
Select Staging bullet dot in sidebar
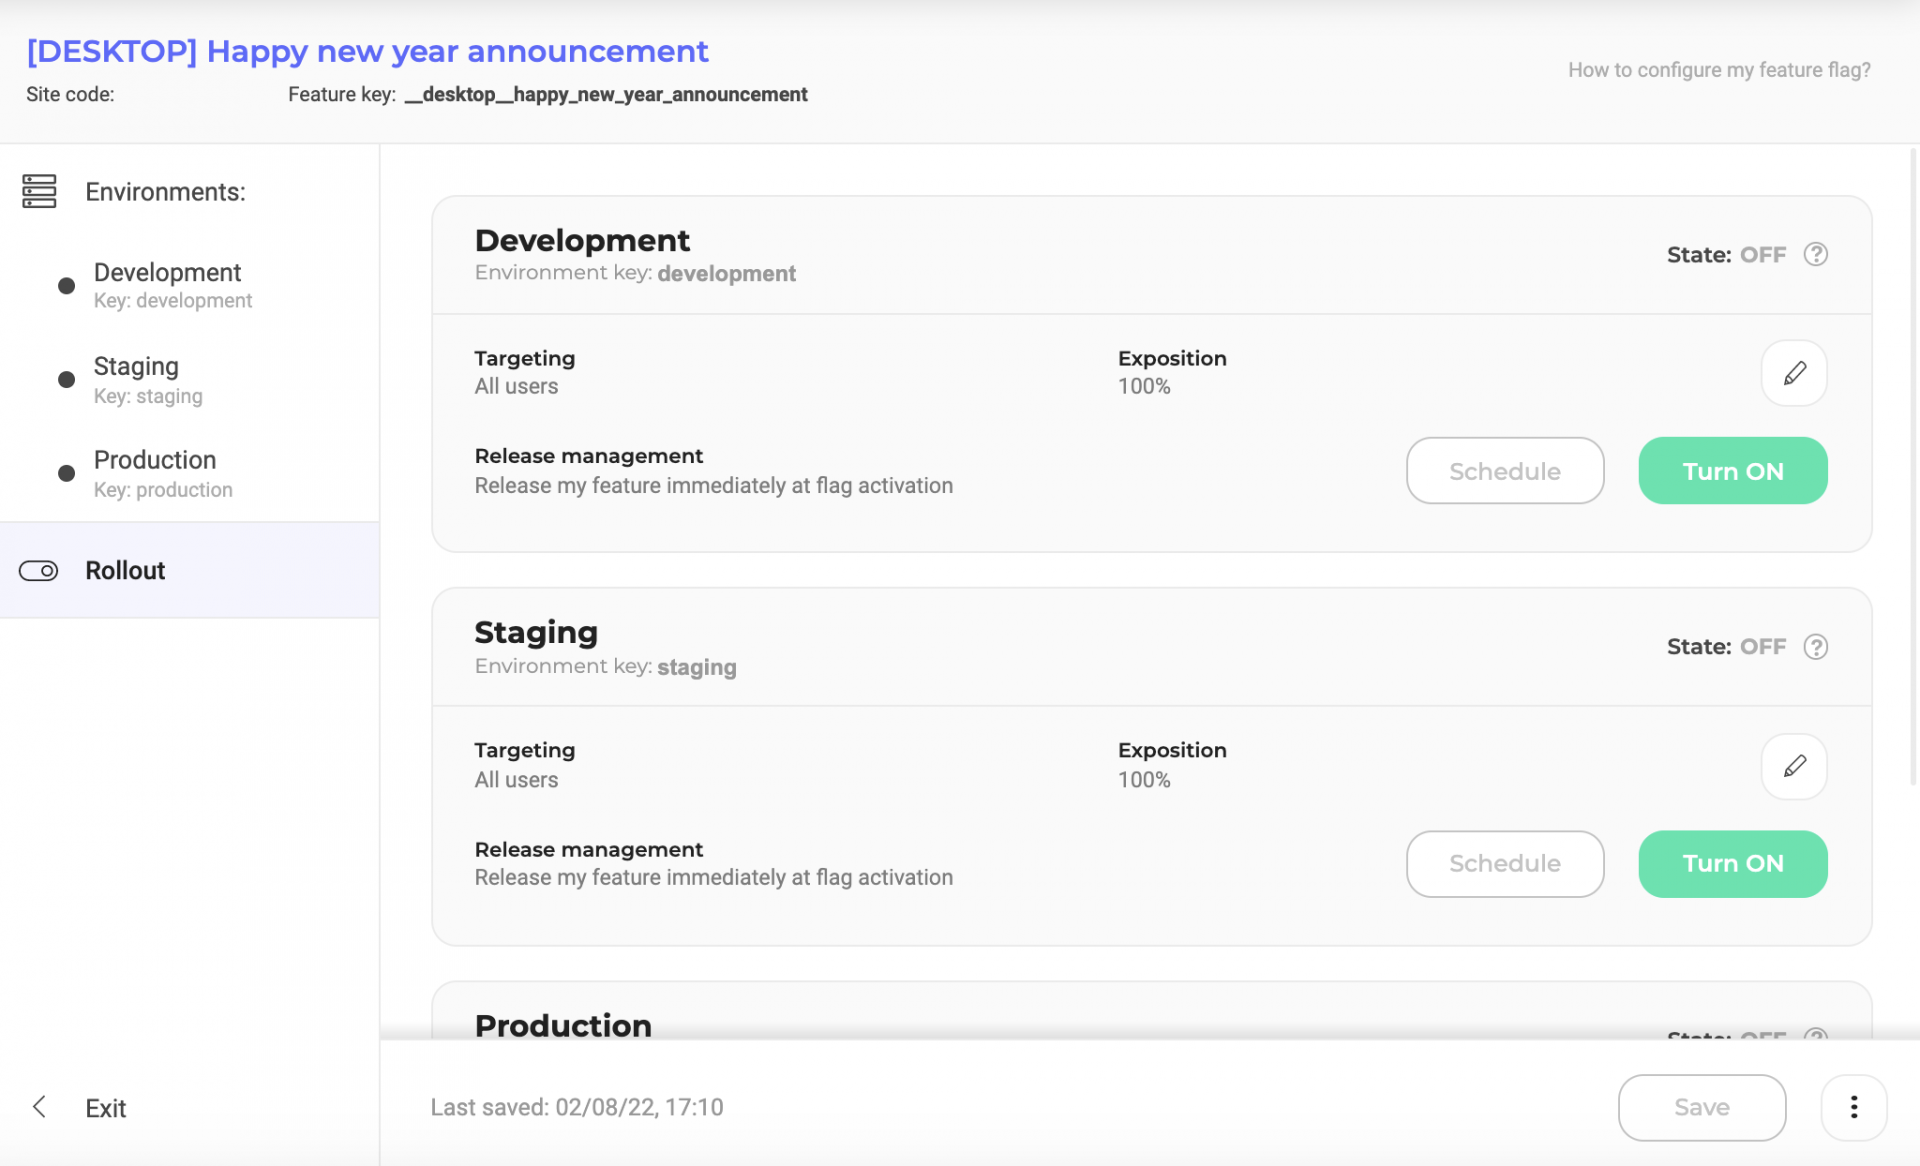(66, 380)
